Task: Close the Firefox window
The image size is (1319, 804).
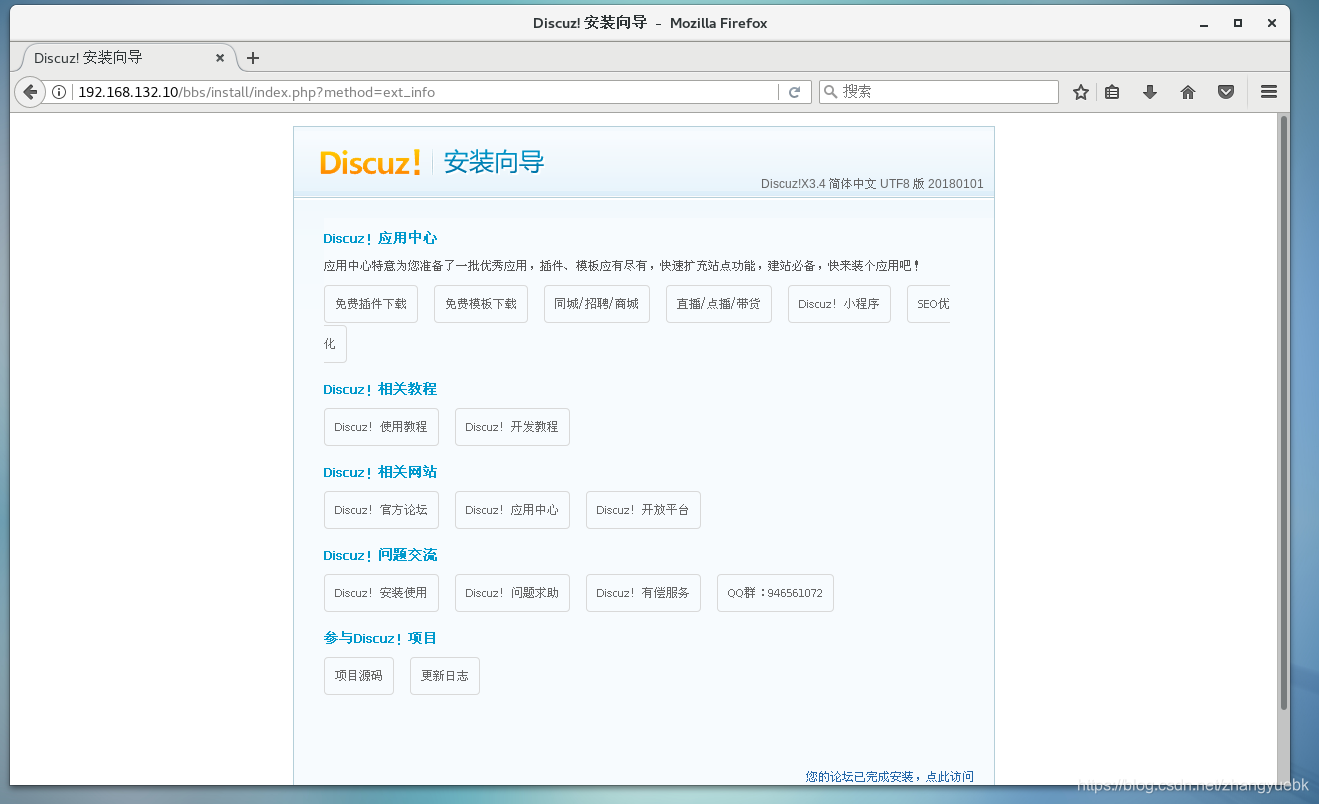Action: (1271, 22)
